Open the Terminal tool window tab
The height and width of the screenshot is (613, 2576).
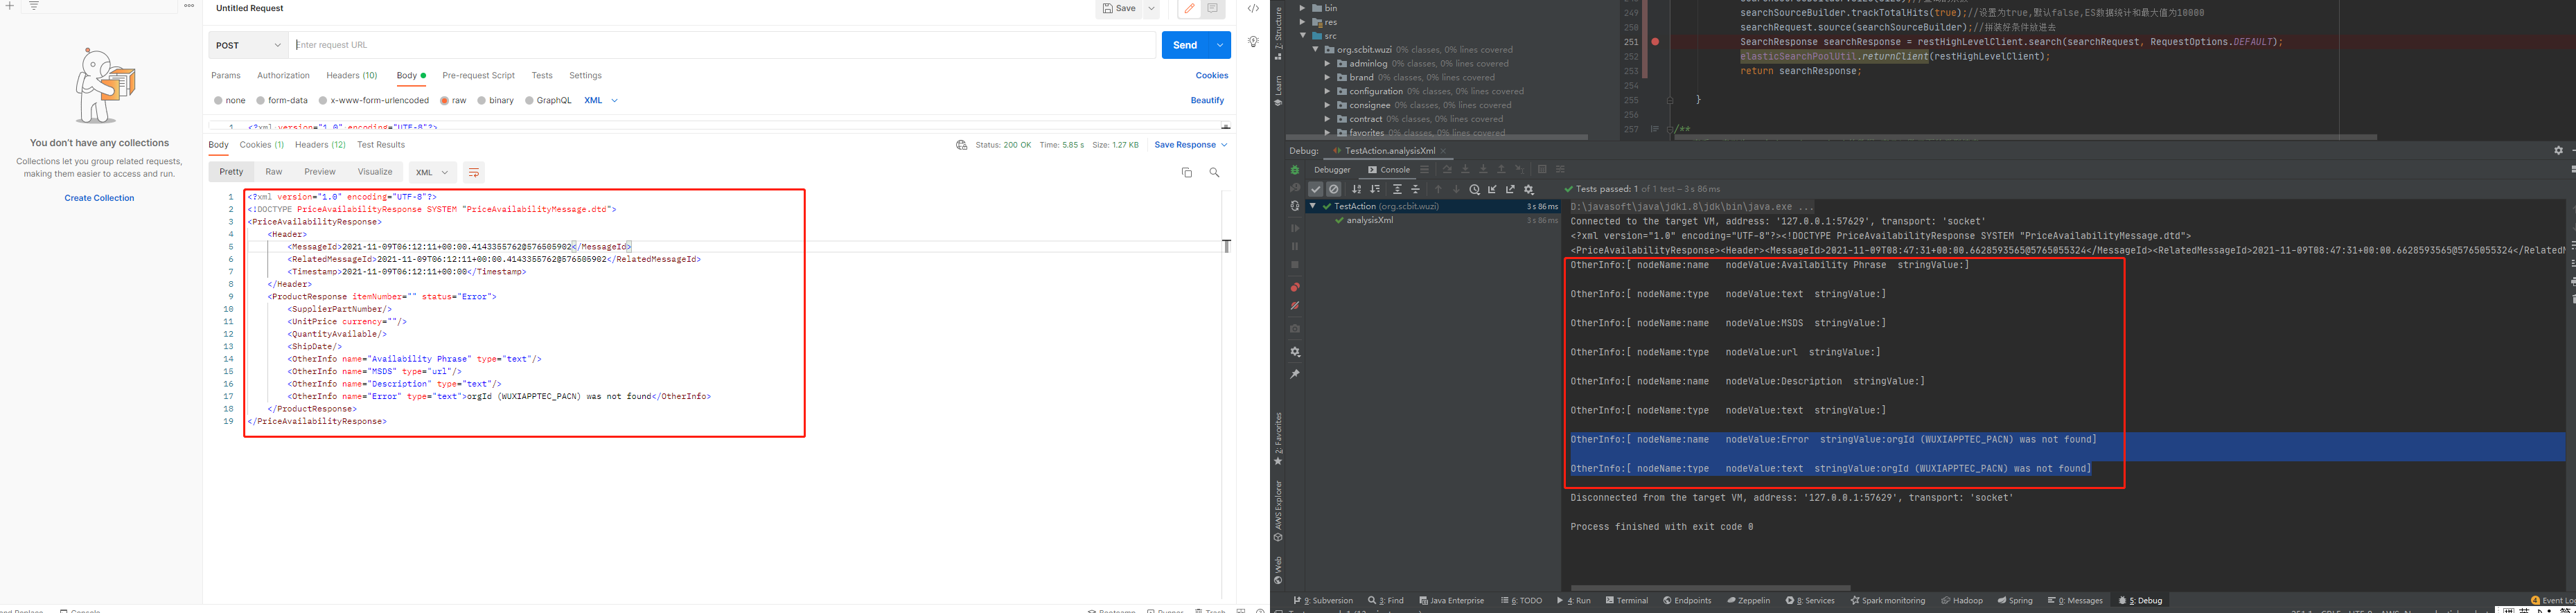click(x=1627, y=601)
